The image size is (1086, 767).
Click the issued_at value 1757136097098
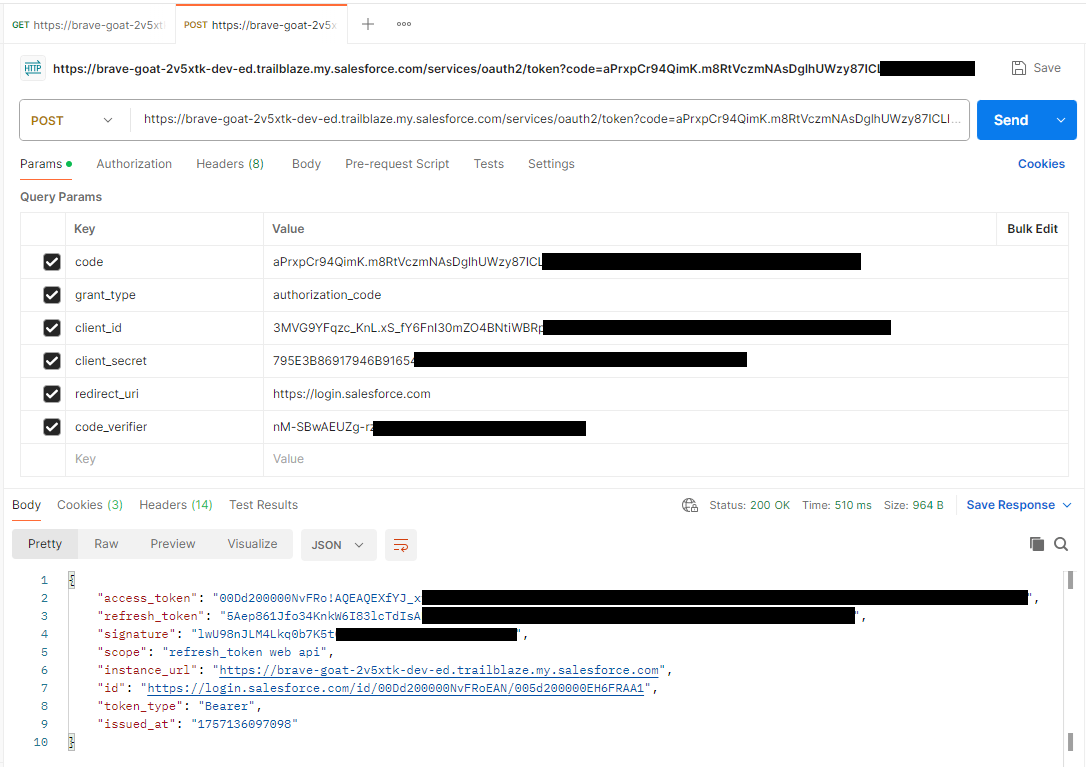click(244, 724)
